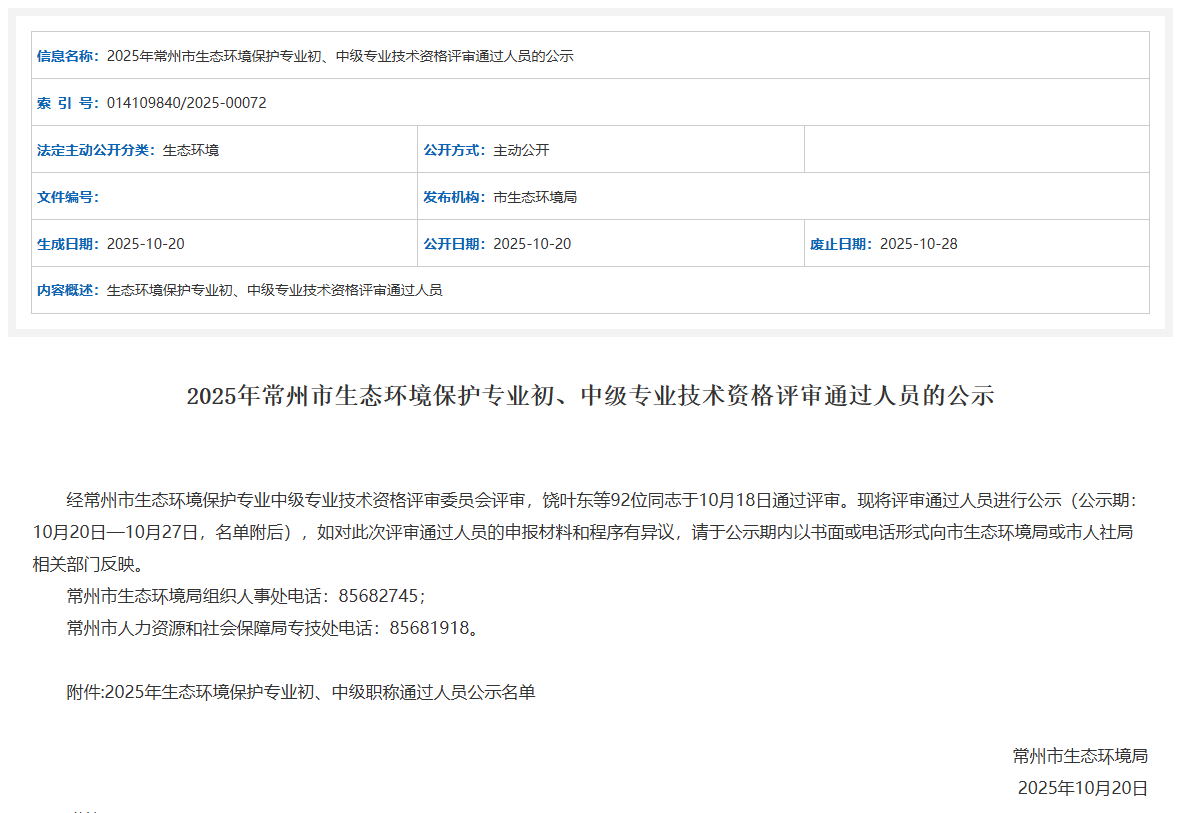Click the 常州市生态环境局 signature
1187x813 pixels.
(1079, 755)
